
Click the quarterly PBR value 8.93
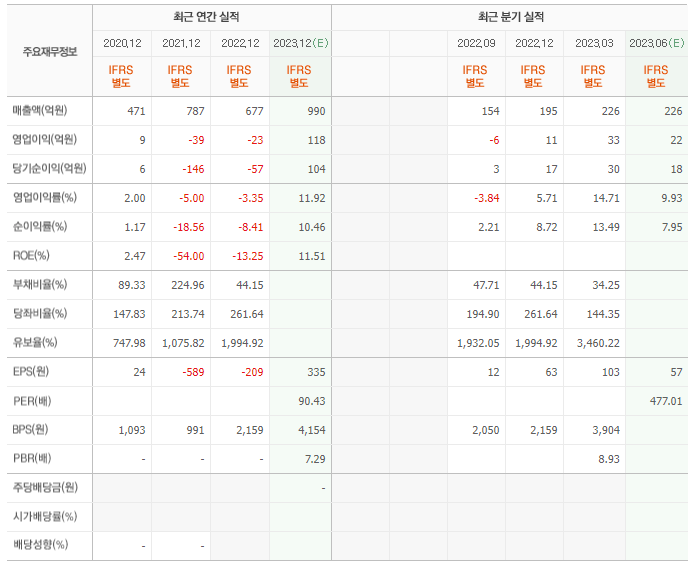pyautogui.click(x=609, y=460)
